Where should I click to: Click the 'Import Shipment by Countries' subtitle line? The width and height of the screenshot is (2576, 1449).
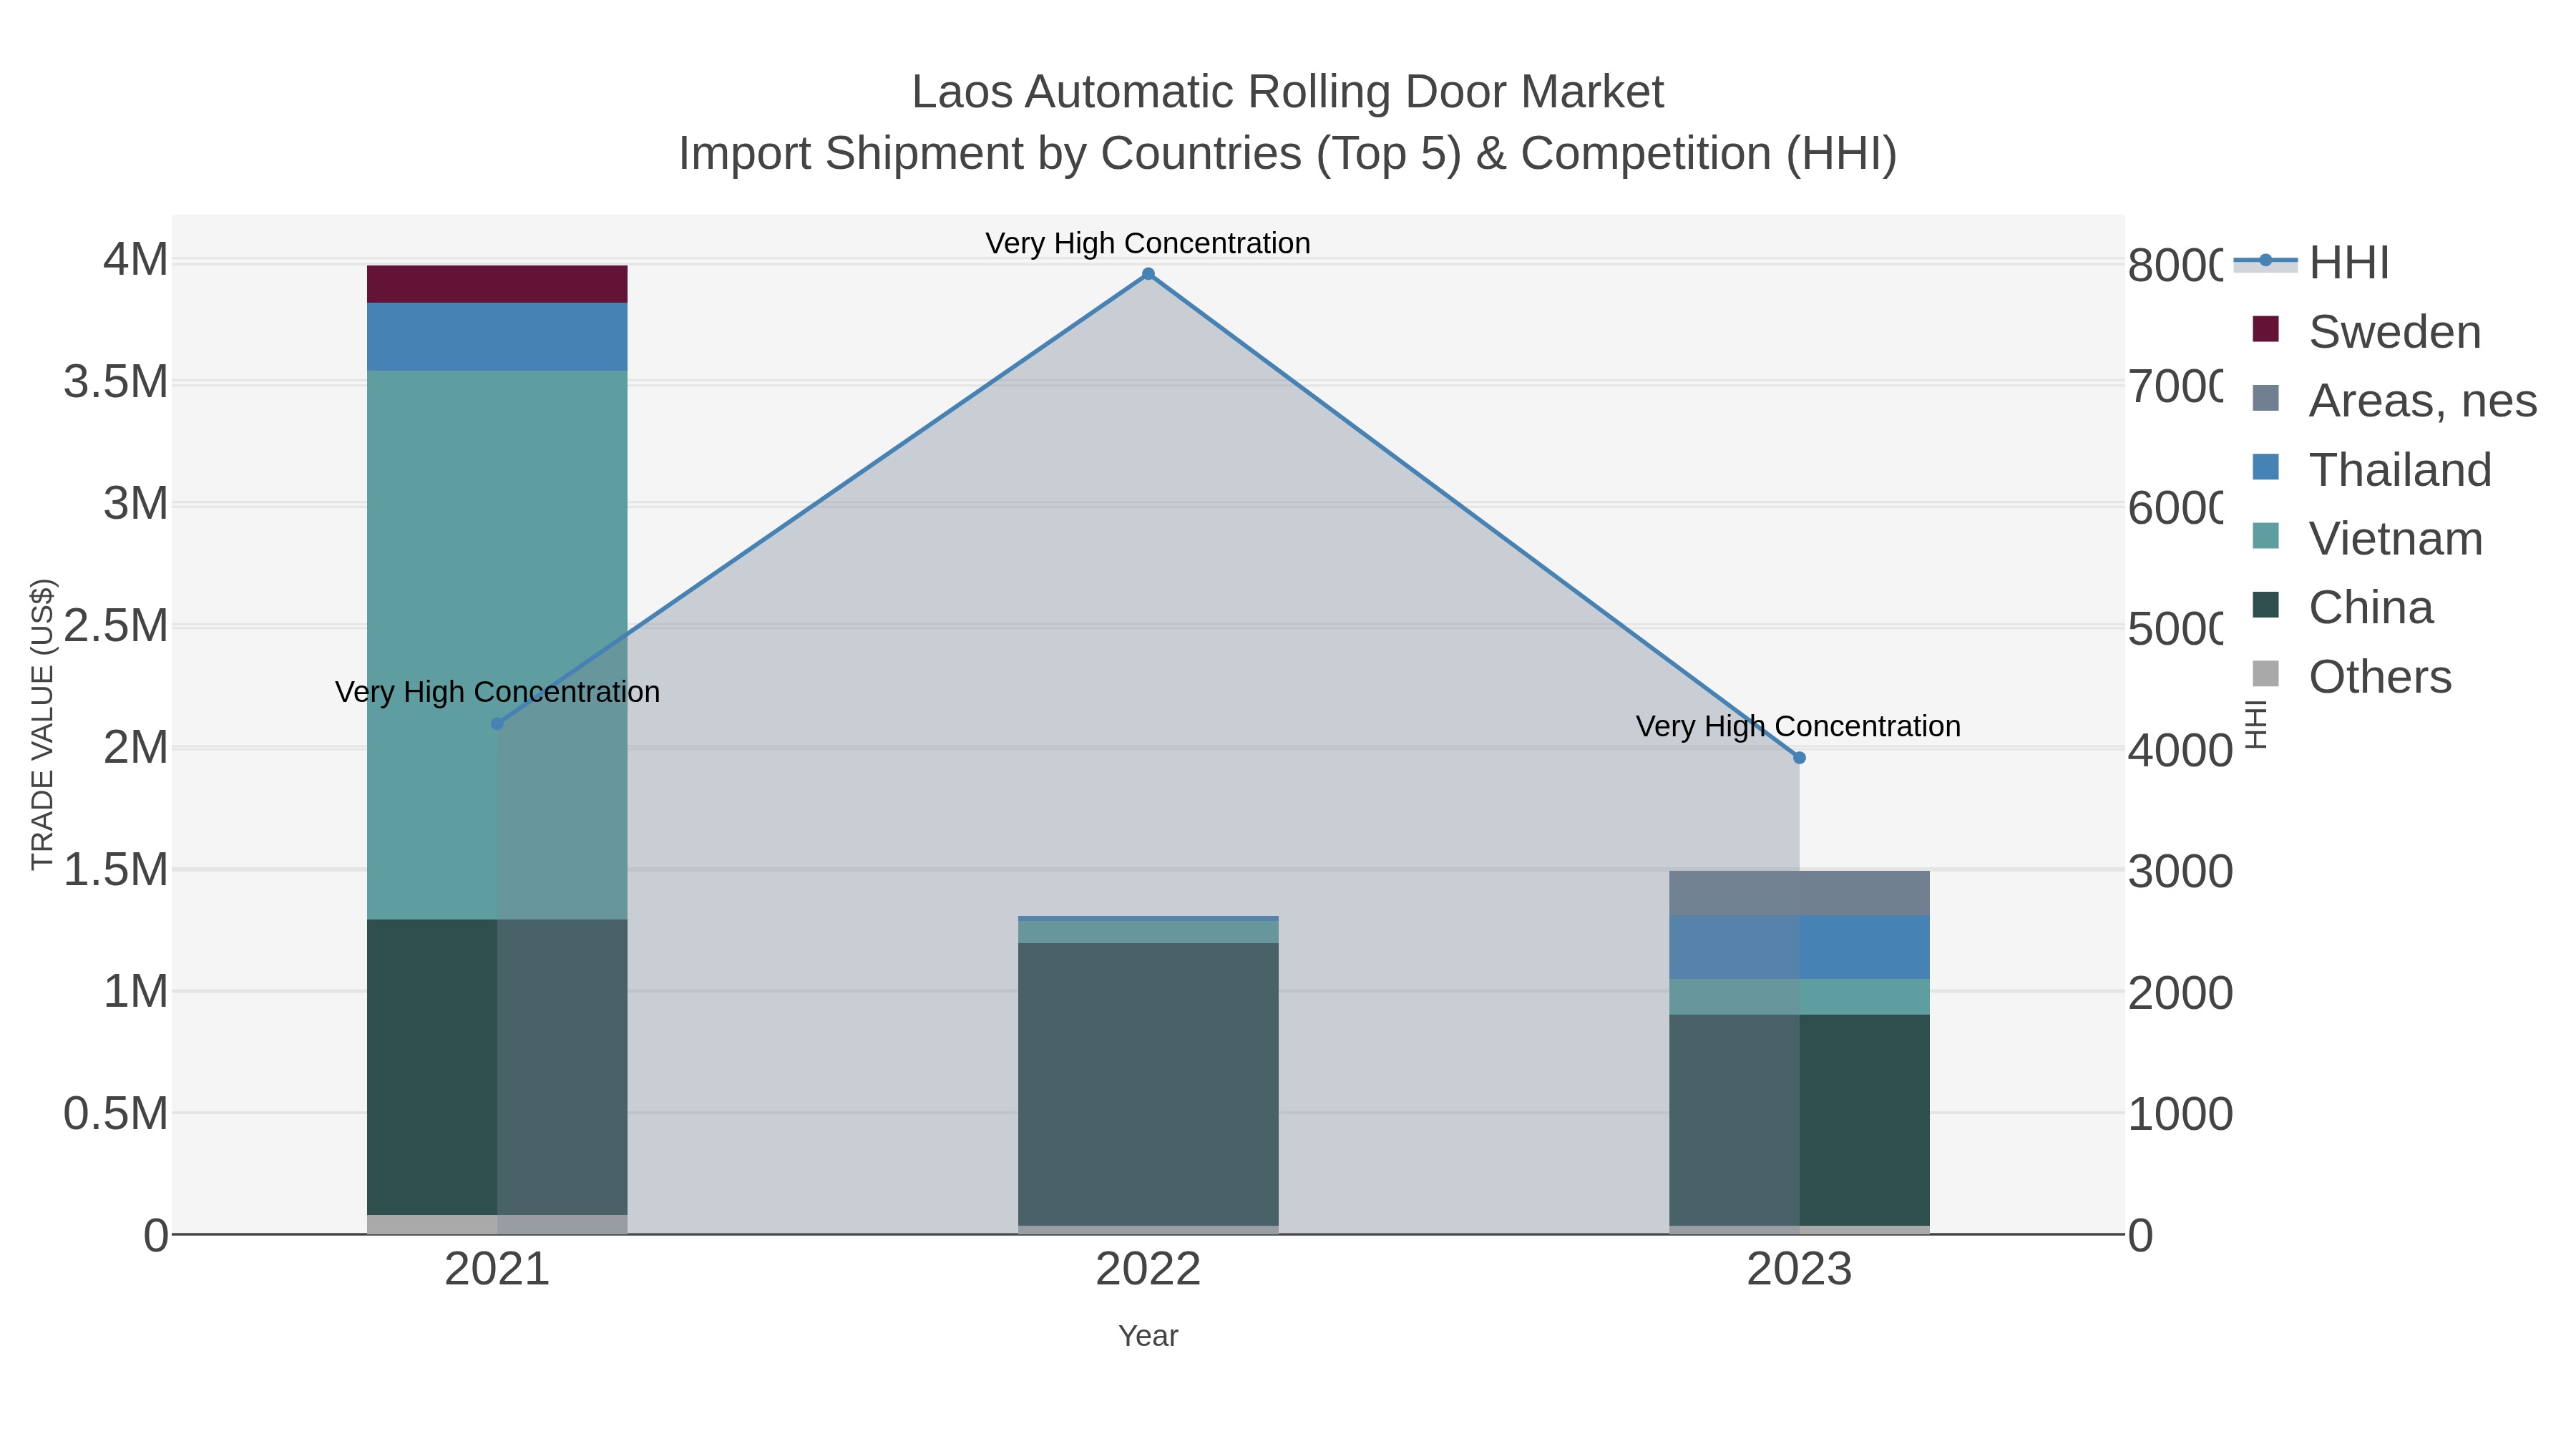(1288, 154)
